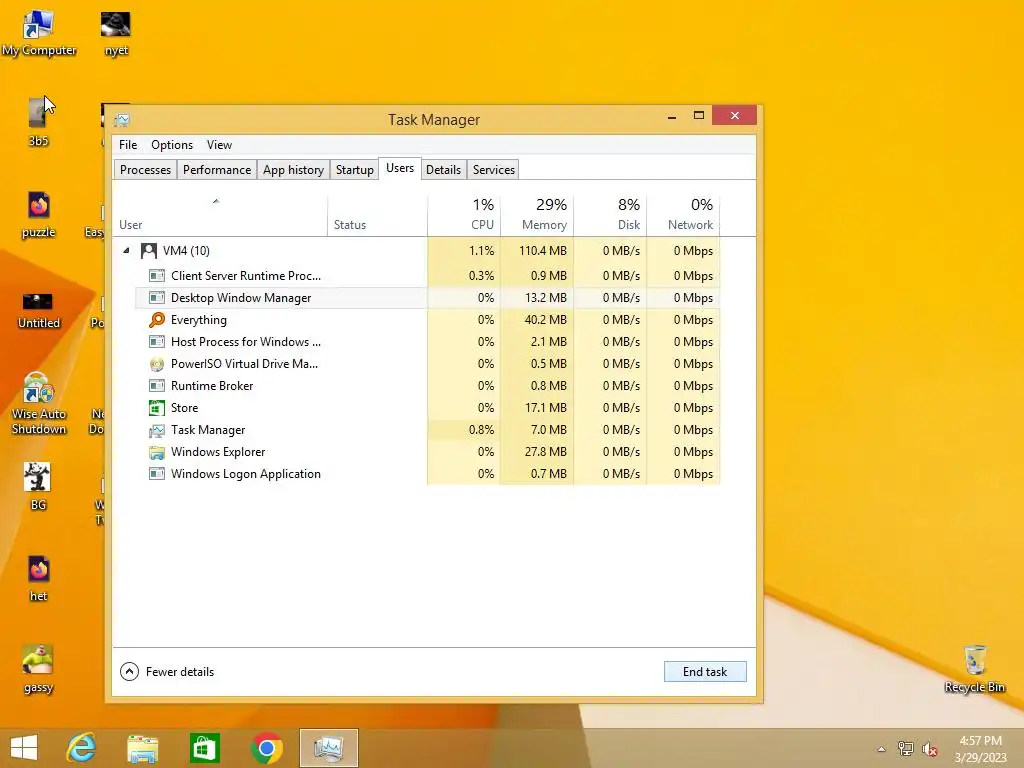Sort by the CPU column header
This screenshot has height=768, width=1024.
464,216
